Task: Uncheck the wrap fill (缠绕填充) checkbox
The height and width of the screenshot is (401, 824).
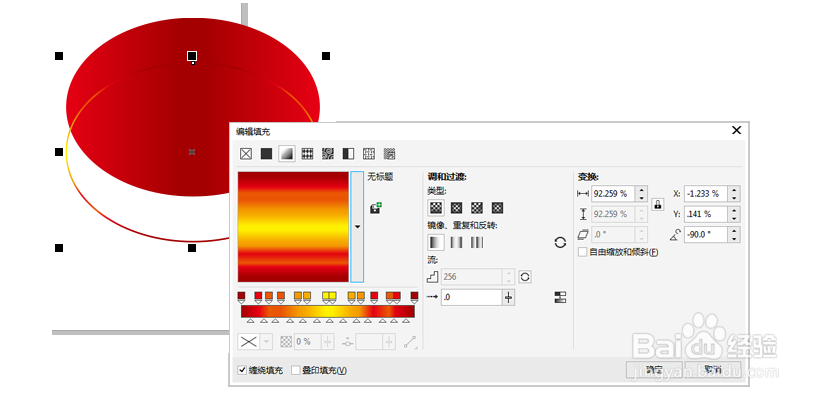Action: click(x=242, y=371)
